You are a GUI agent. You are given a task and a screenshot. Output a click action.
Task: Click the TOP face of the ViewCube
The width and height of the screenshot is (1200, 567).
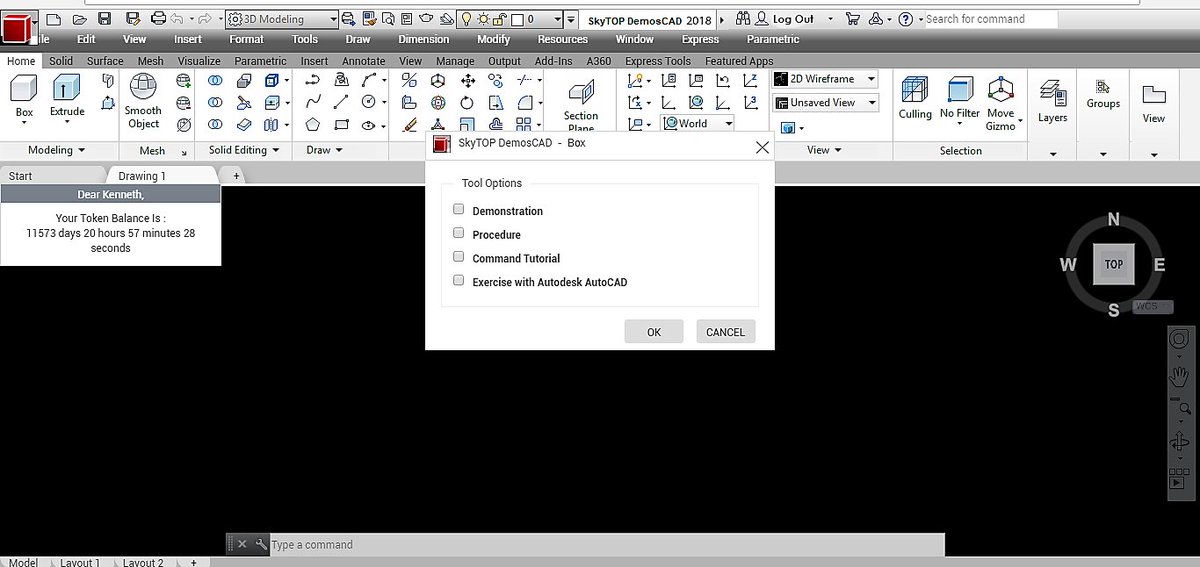click(1113, 264)
